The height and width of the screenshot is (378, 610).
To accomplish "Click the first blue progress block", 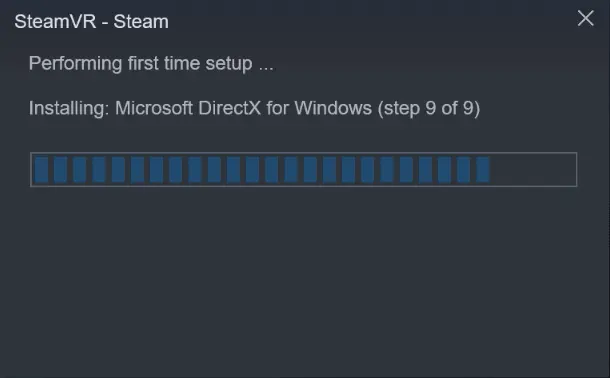I will pyautogui.click(x=41, y=170).
